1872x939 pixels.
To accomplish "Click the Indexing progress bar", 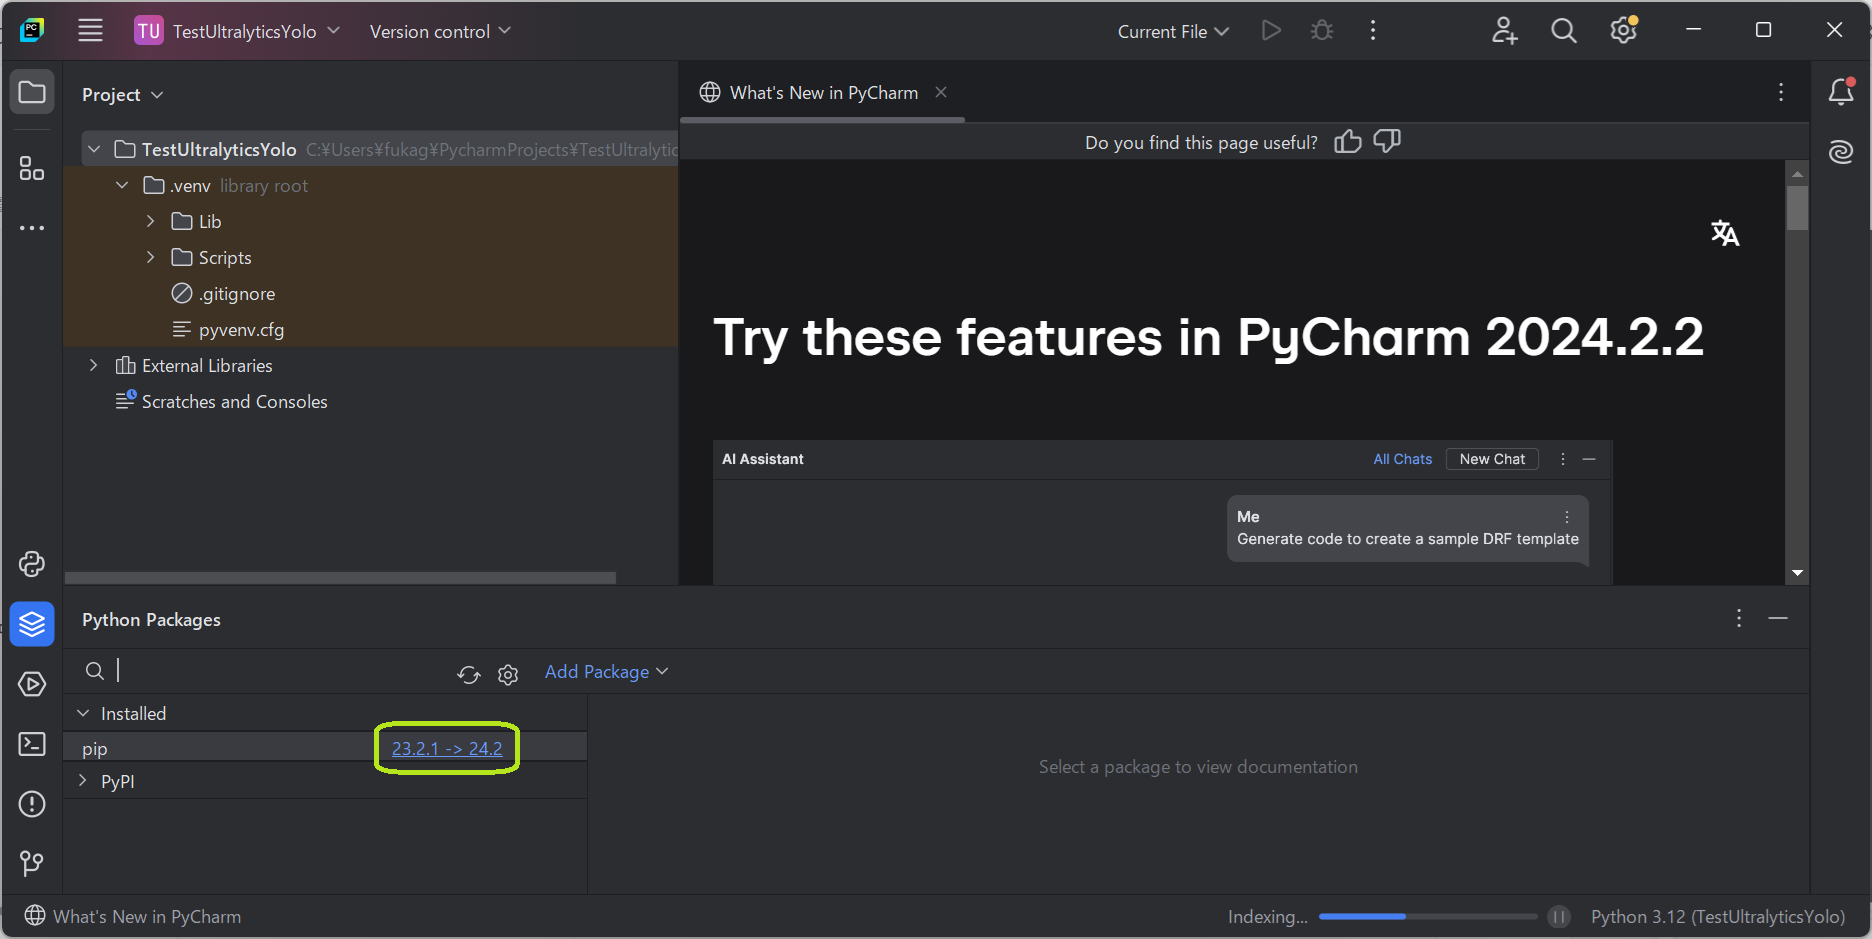I will [1428, 917].
